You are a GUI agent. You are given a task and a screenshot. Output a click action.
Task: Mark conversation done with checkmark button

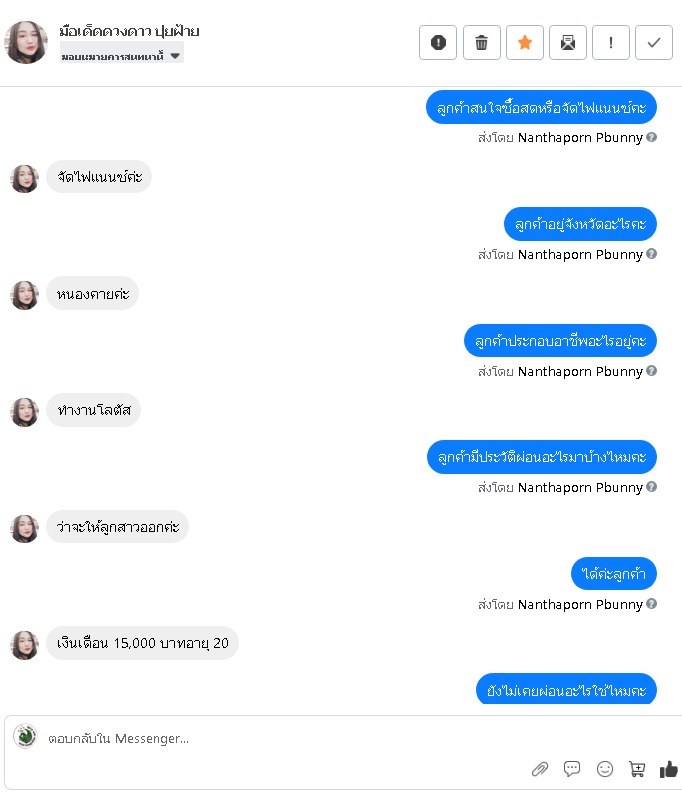pyautogui.click(x=654, y=42)
